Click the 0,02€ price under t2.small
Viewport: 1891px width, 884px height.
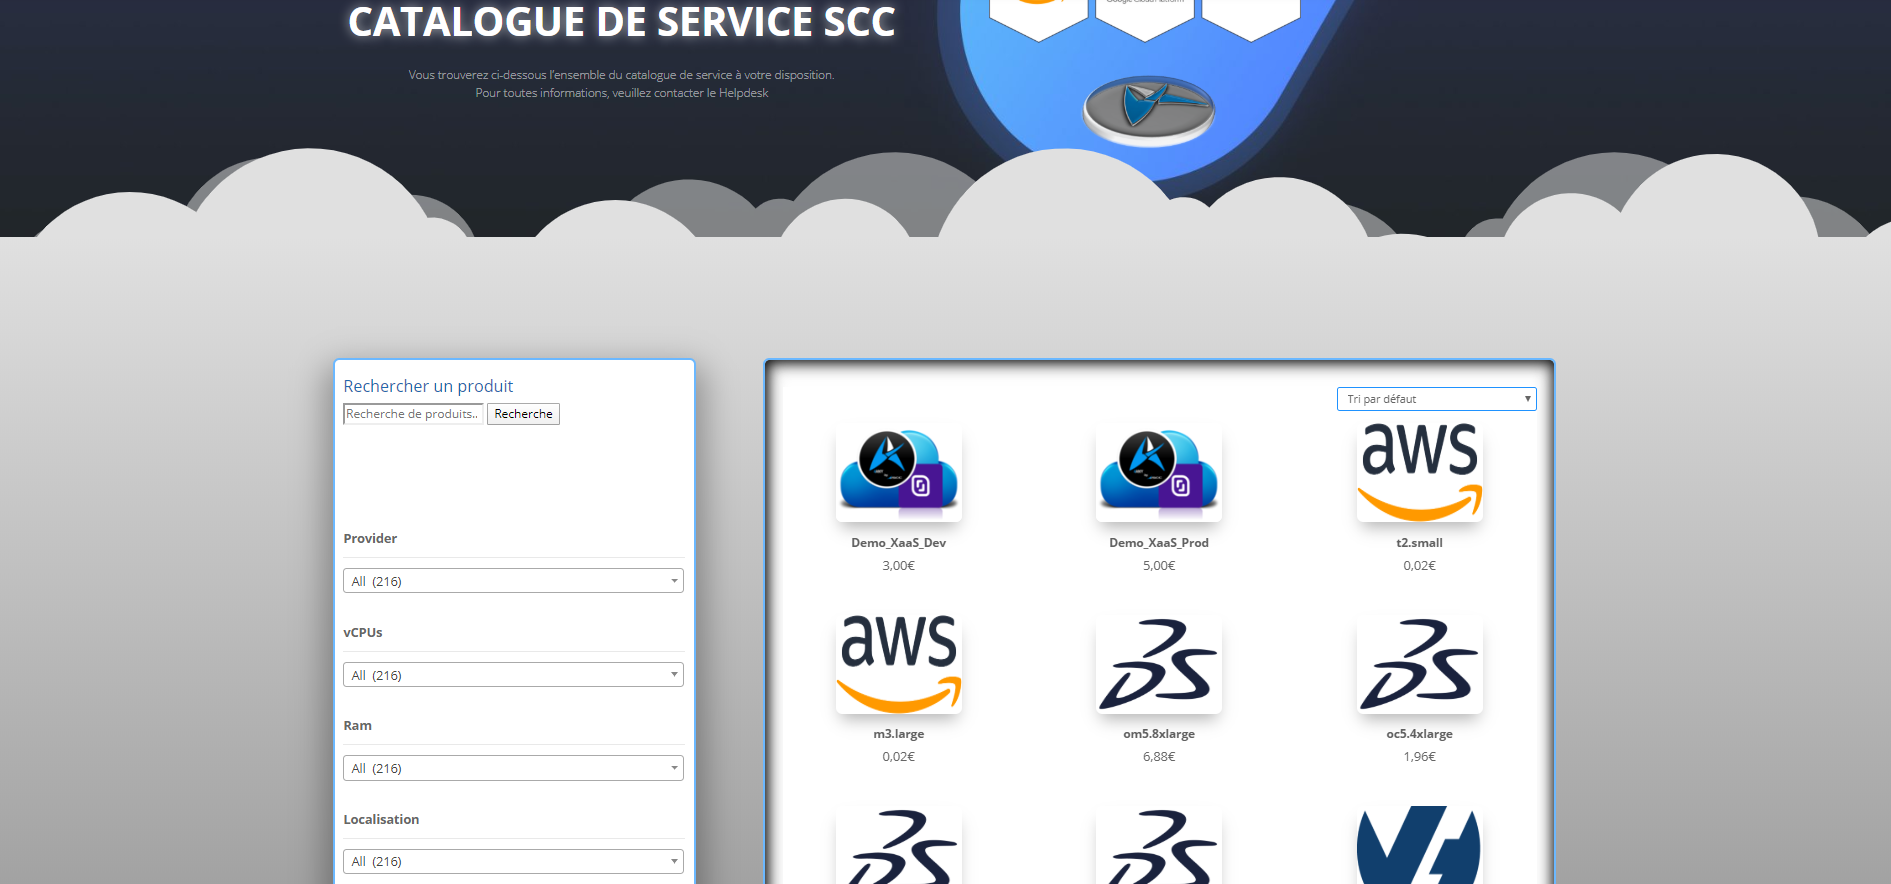coord(1419,566)
